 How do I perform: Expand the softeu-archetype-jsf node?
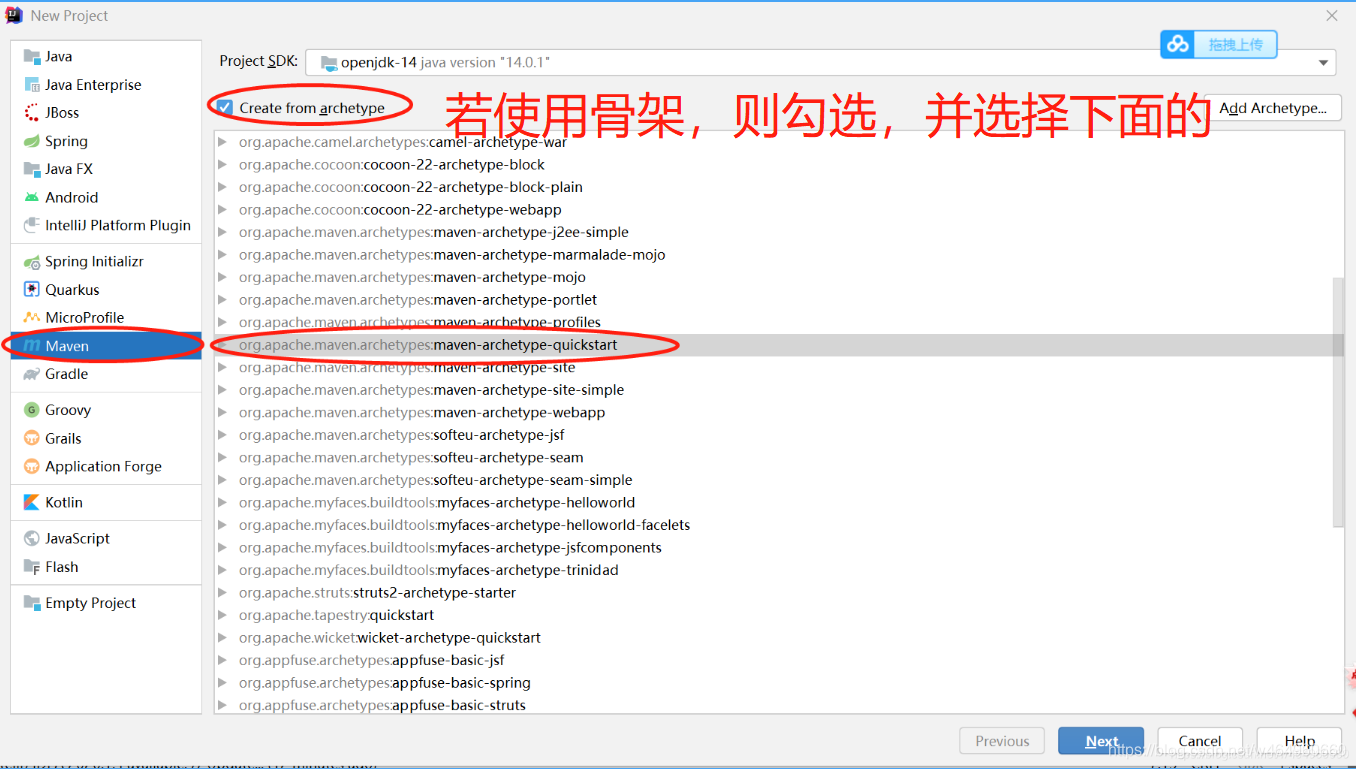[x=222, y=435]
